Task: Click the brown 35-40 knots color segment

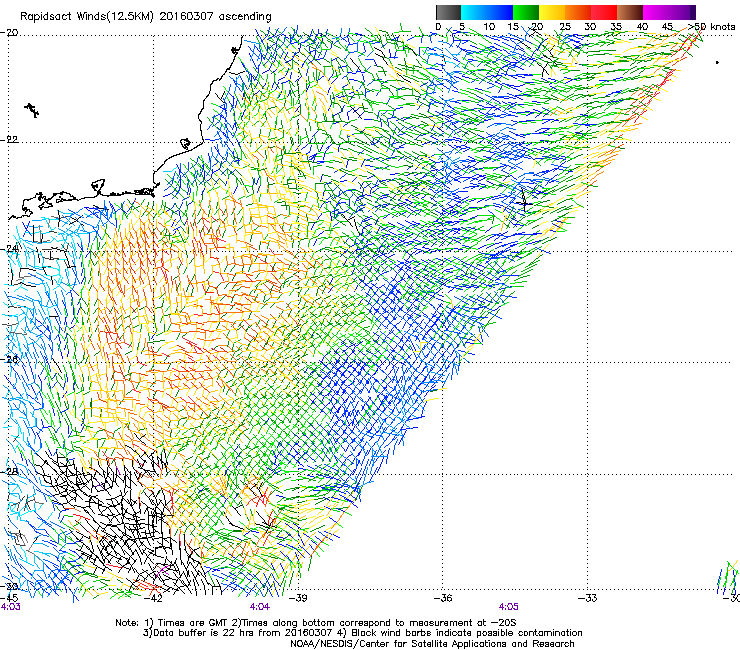Action: tap(630, 12)
